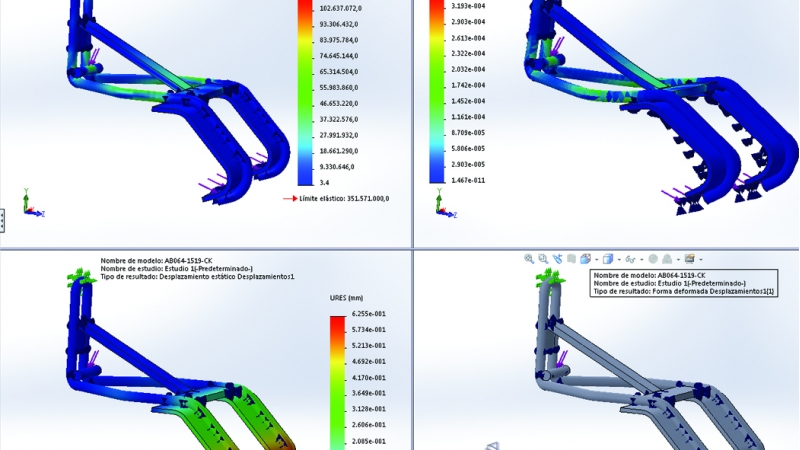This screenshot has height=450, width=800.
Task: Click the Display Style cube icon
Action: 606,258
